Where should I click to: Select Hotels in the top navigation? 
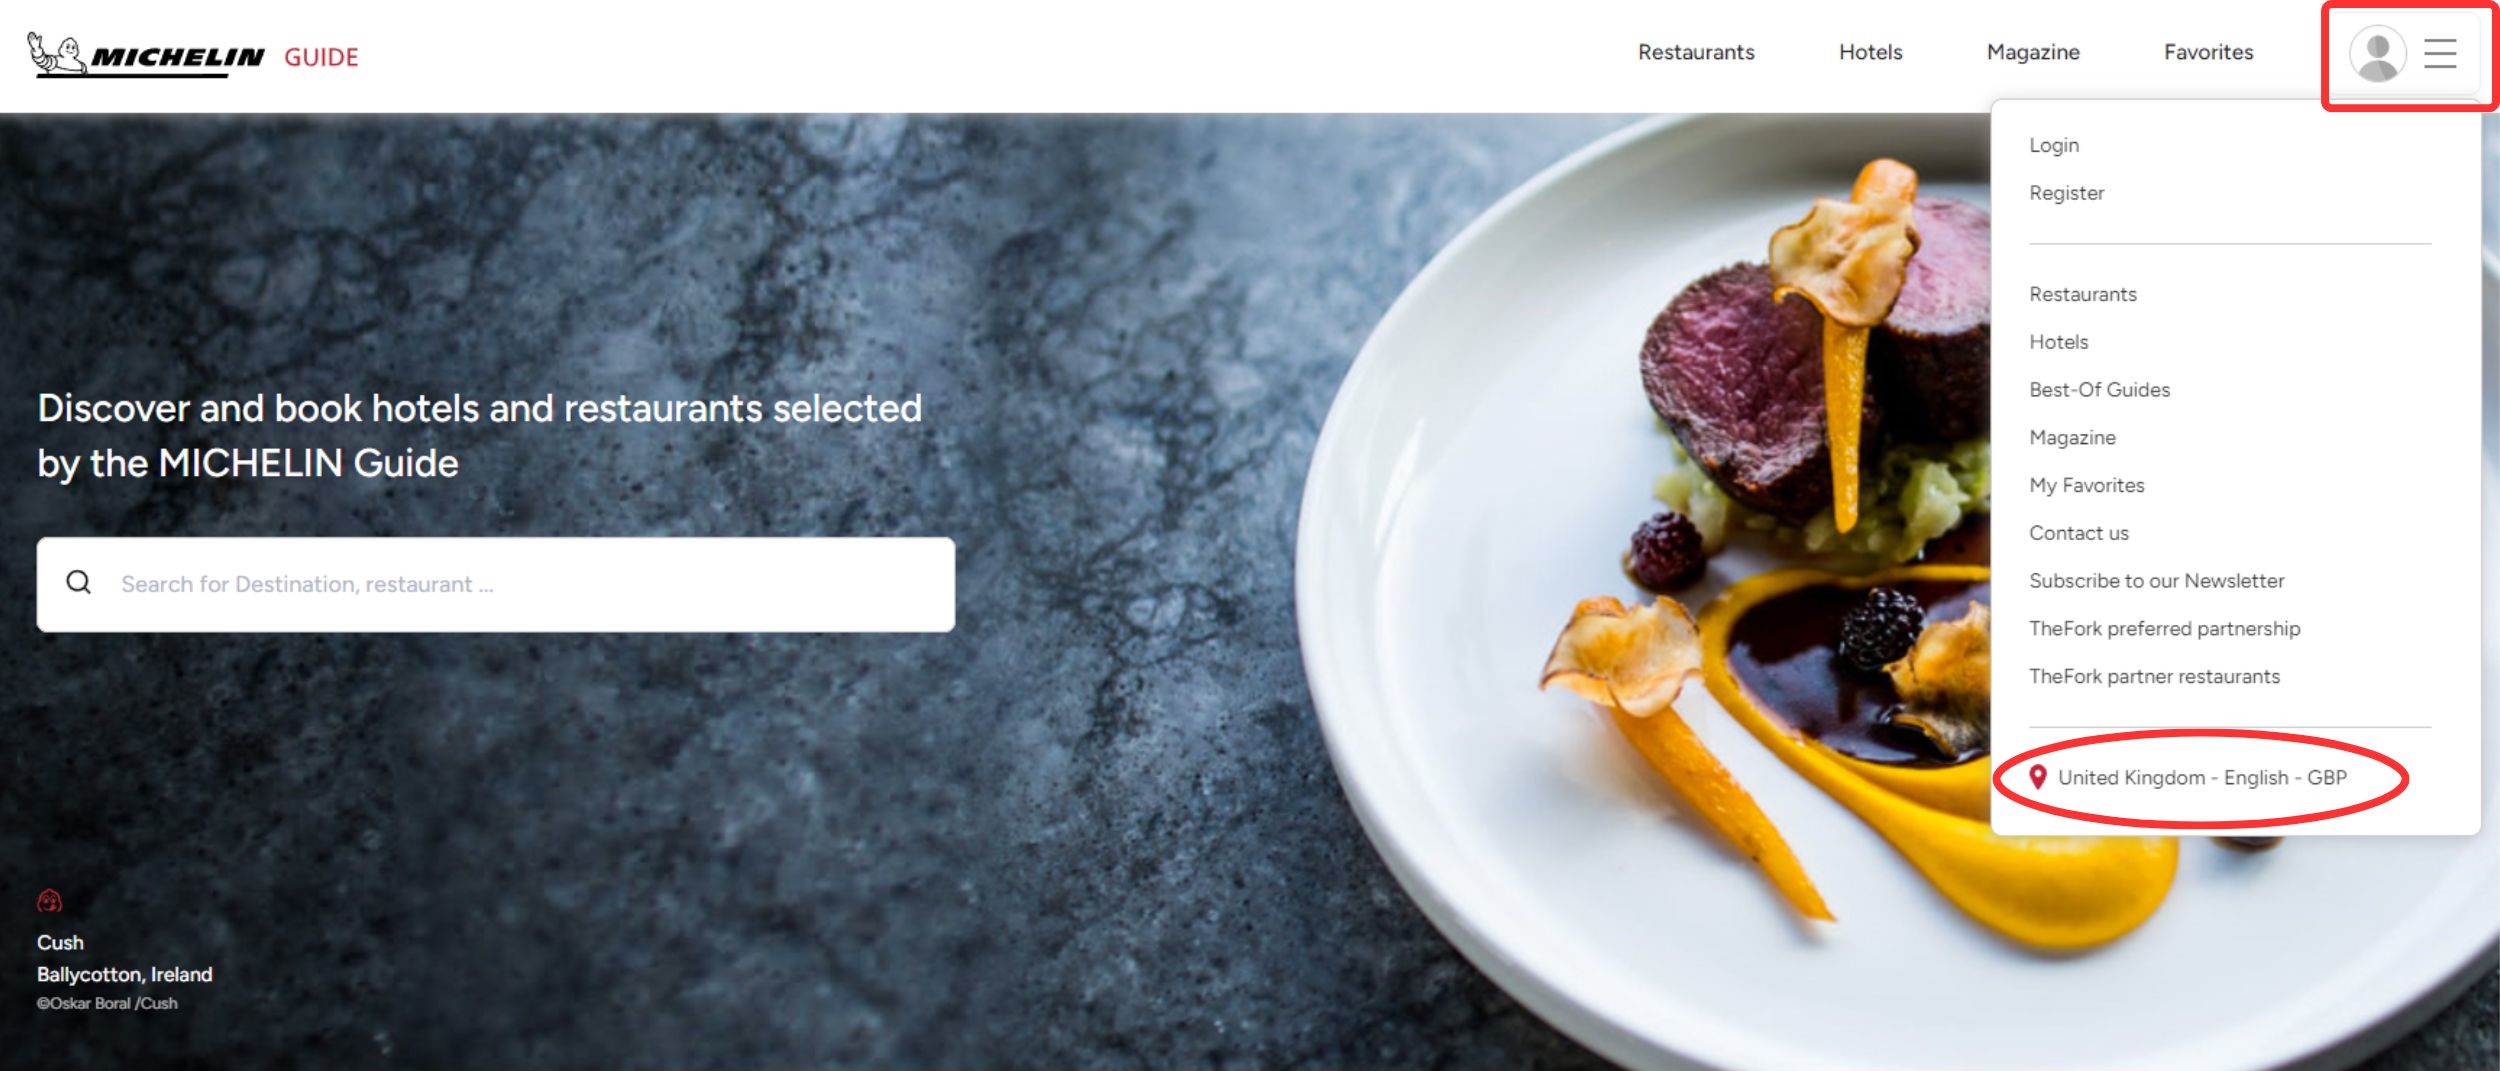tap(1870, 52)
